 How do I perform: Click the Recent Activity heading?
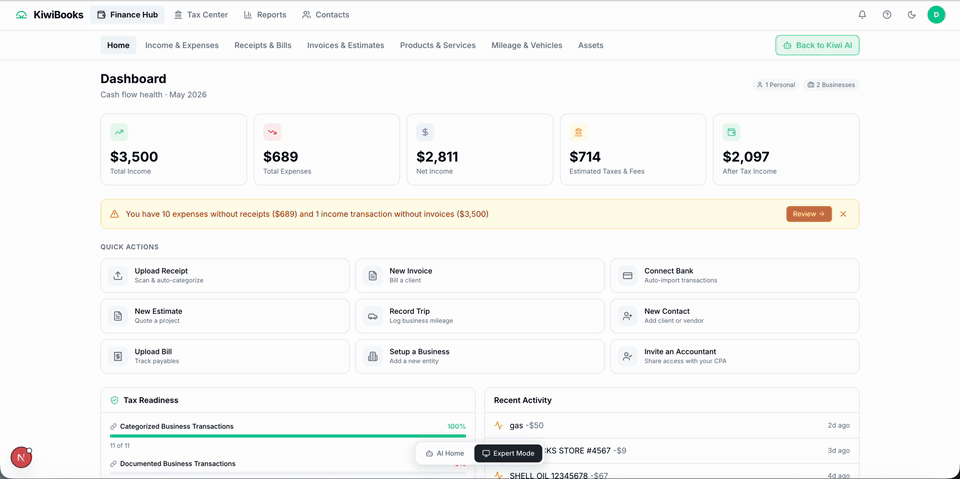[522, 400]
